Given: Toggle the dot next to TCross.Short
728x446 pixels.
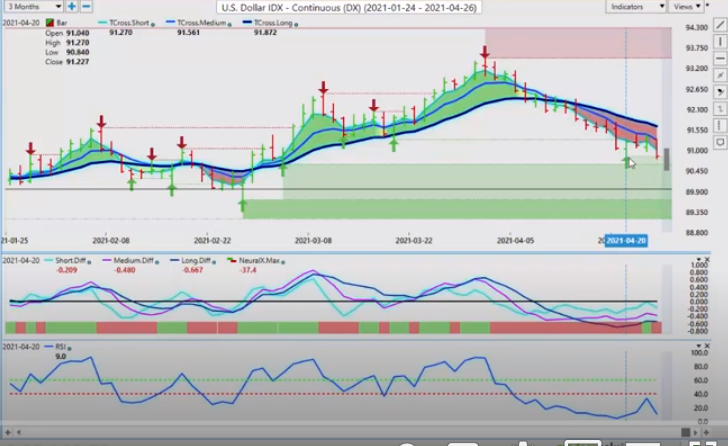Looking at the screenshot, I should click(x=153, y=24).
